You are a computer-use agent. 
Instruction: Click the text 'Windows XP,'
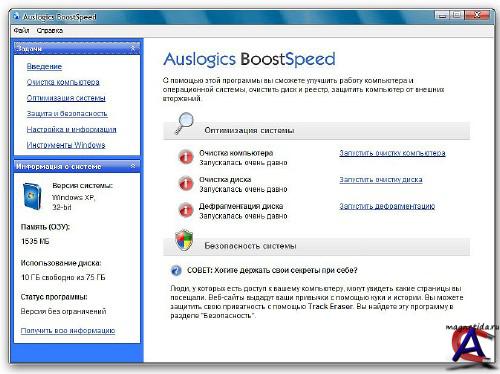[74, 197]
